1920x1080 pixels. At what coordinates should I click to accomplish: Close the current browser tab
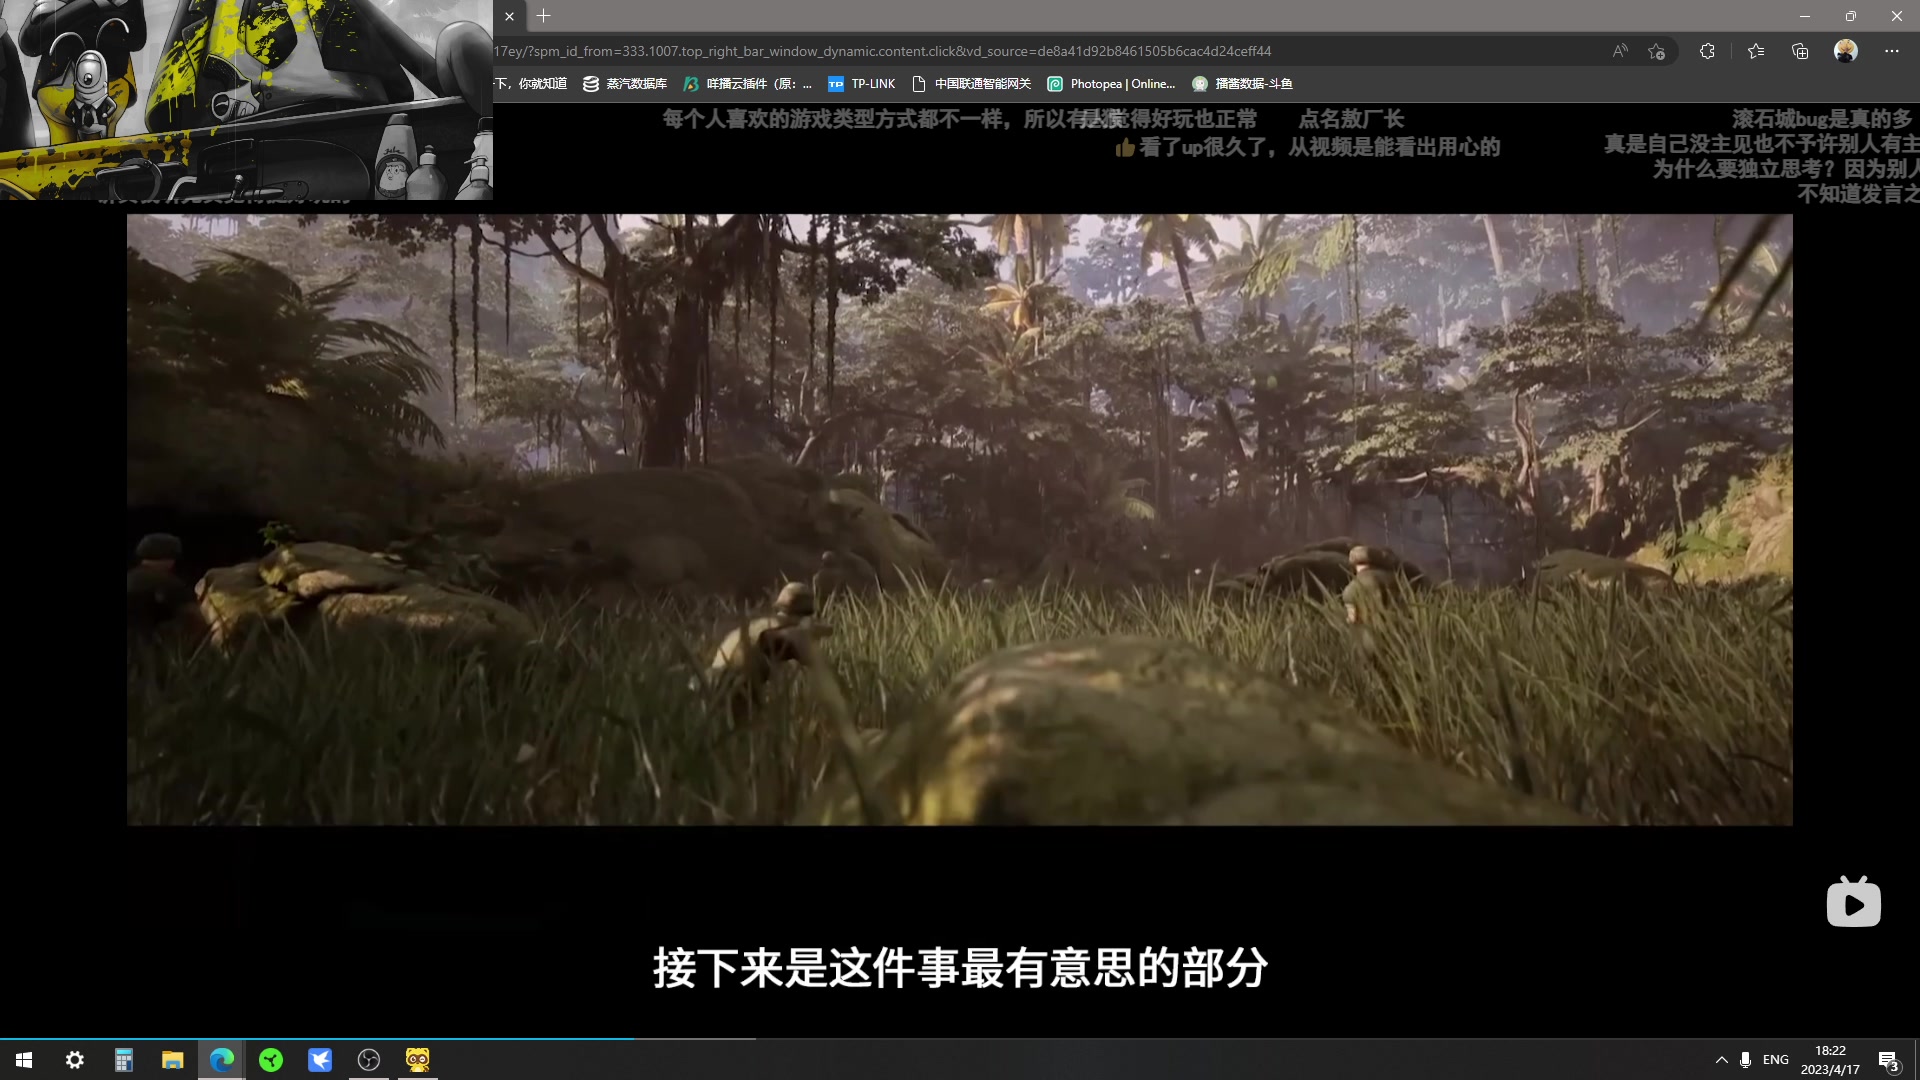509,16
